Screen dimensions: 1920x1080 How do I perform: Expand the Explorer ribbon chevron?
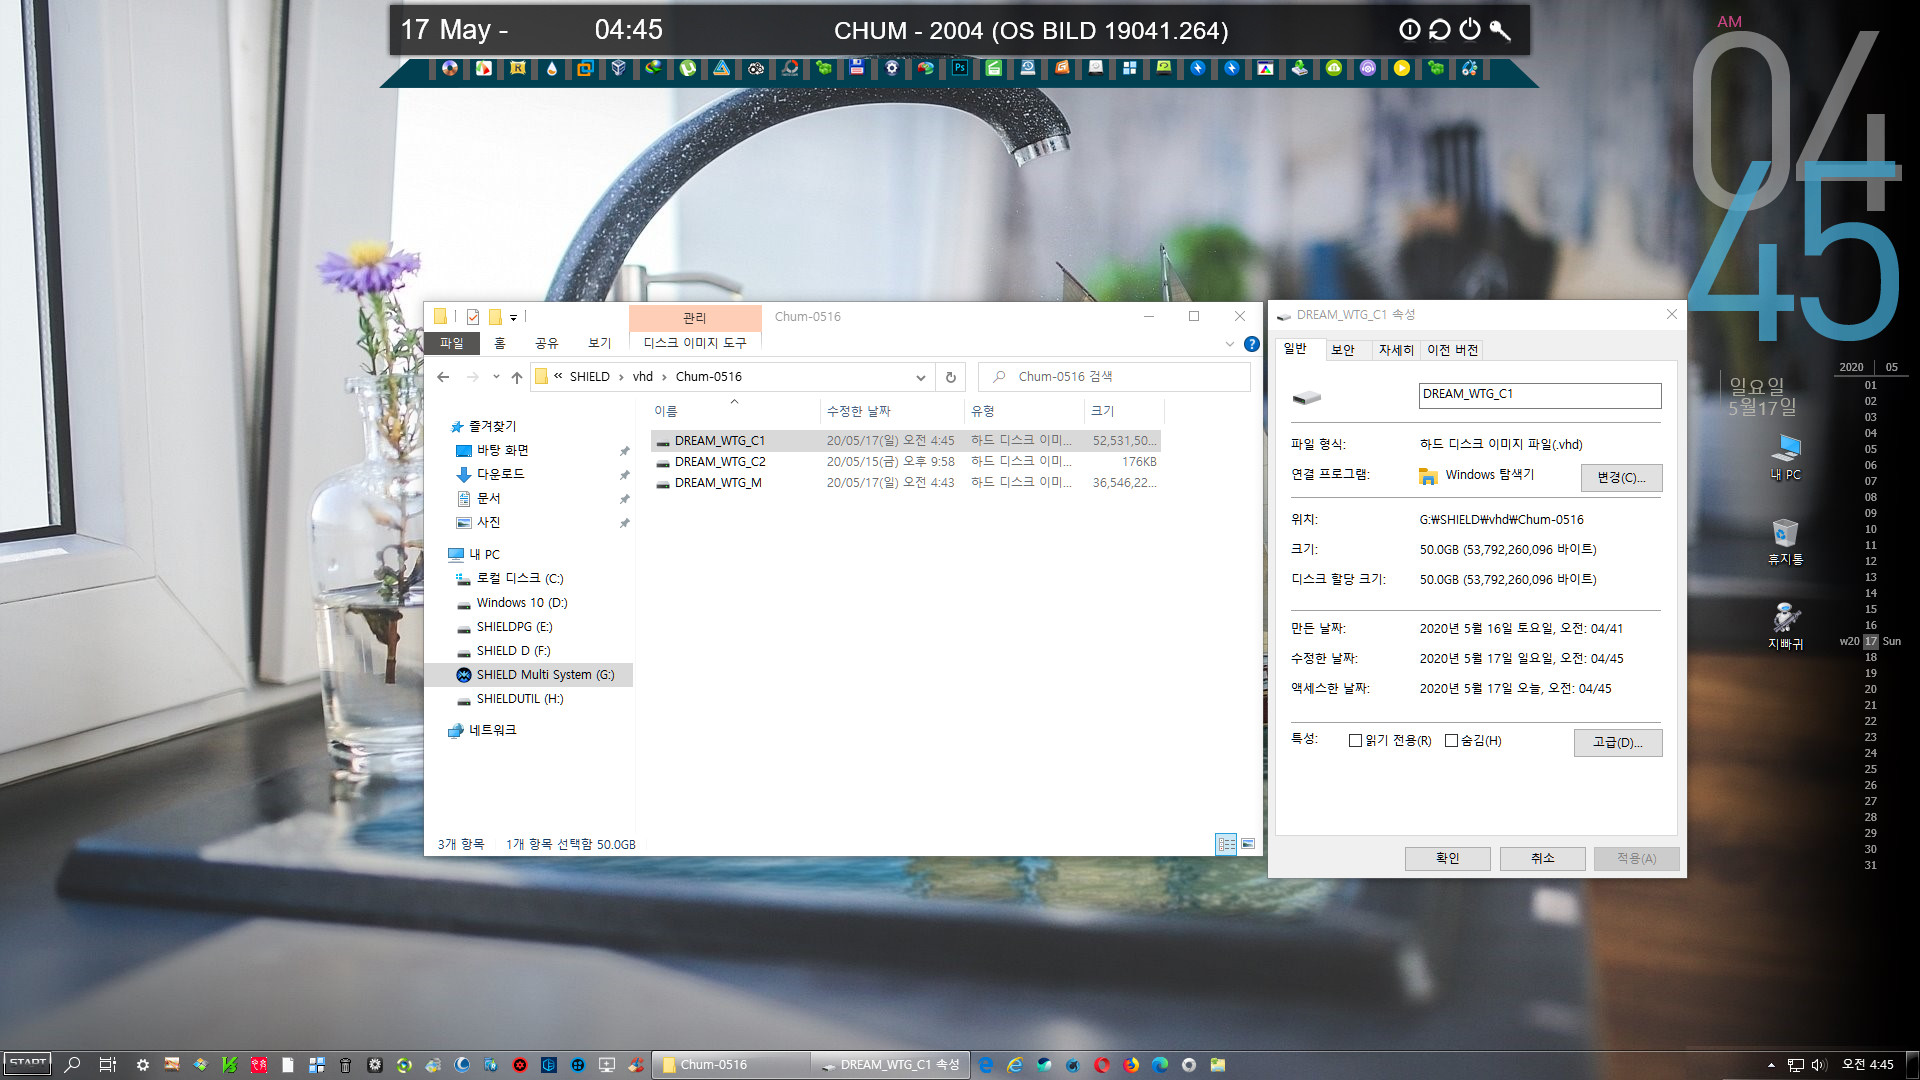pyautogui.click(x=1229, y=344)
